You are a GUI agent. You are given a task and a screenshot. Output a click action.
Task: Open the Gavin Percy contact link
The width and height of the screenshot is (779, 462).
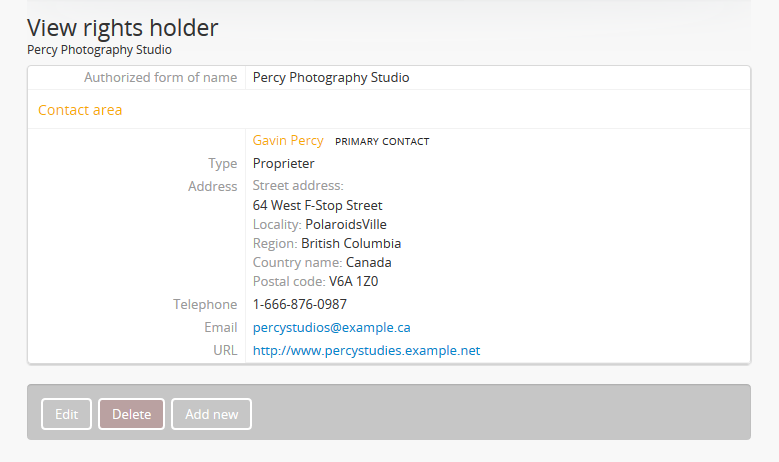288,141
